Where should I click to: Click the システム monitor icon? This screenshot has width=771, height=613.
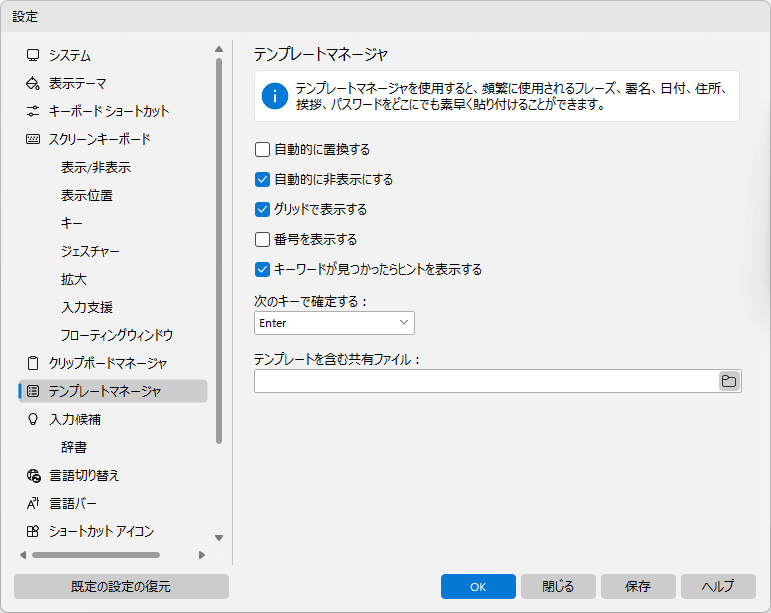(33, 55)
